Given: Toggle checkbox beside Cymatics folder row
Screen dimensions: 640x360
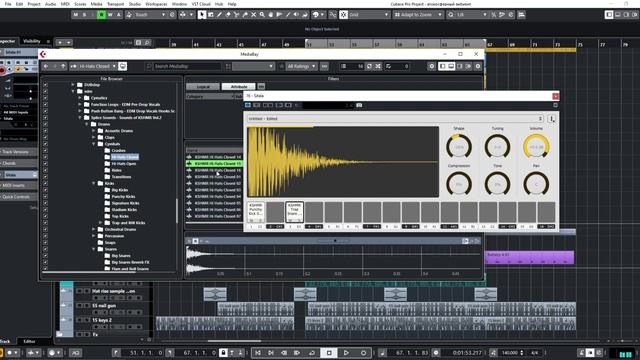Looking at the screenshot, I should click(45, 98).
